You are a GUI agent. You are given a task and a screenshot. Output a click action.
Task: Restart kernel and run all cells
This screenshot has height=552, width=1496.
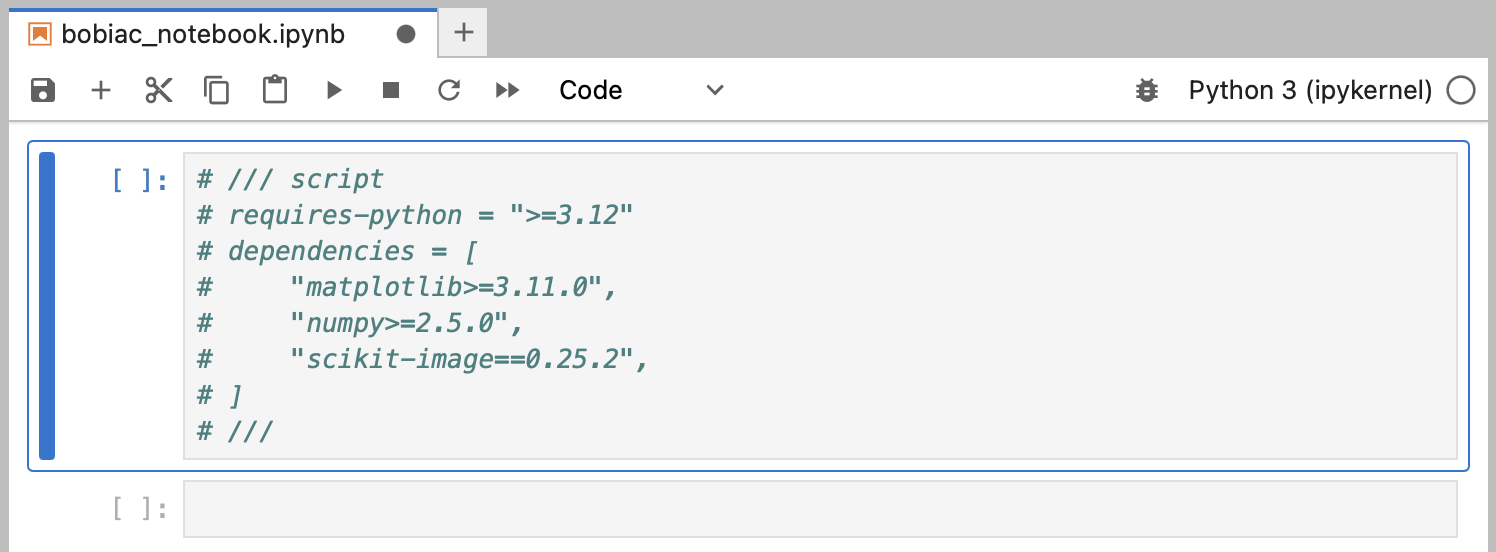click(x=508, y=90)
